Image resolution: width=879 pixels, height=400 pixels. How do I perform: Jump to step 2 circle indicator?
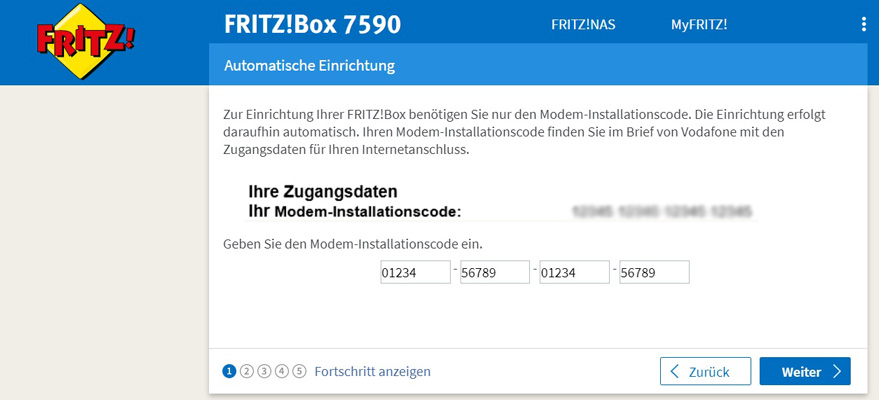click(247, 371)
